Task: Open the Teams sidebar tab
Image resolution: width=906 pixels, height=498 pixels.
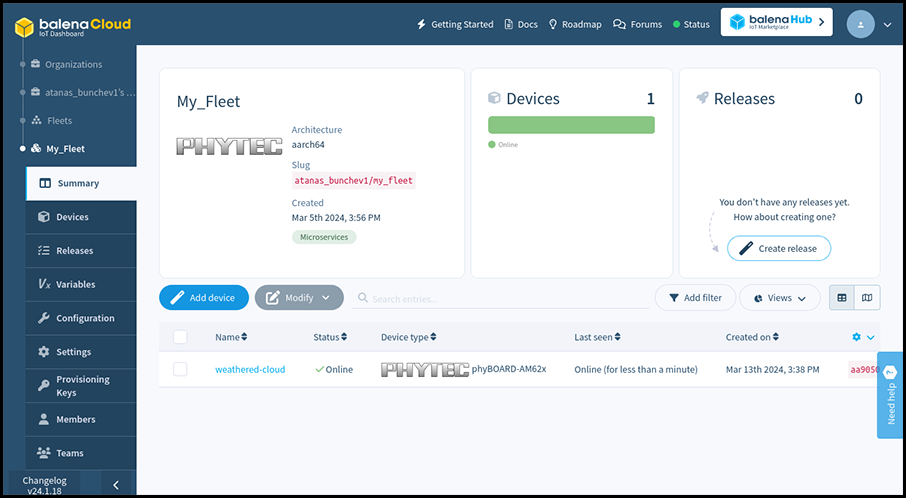Action: [x=81, y=452]
